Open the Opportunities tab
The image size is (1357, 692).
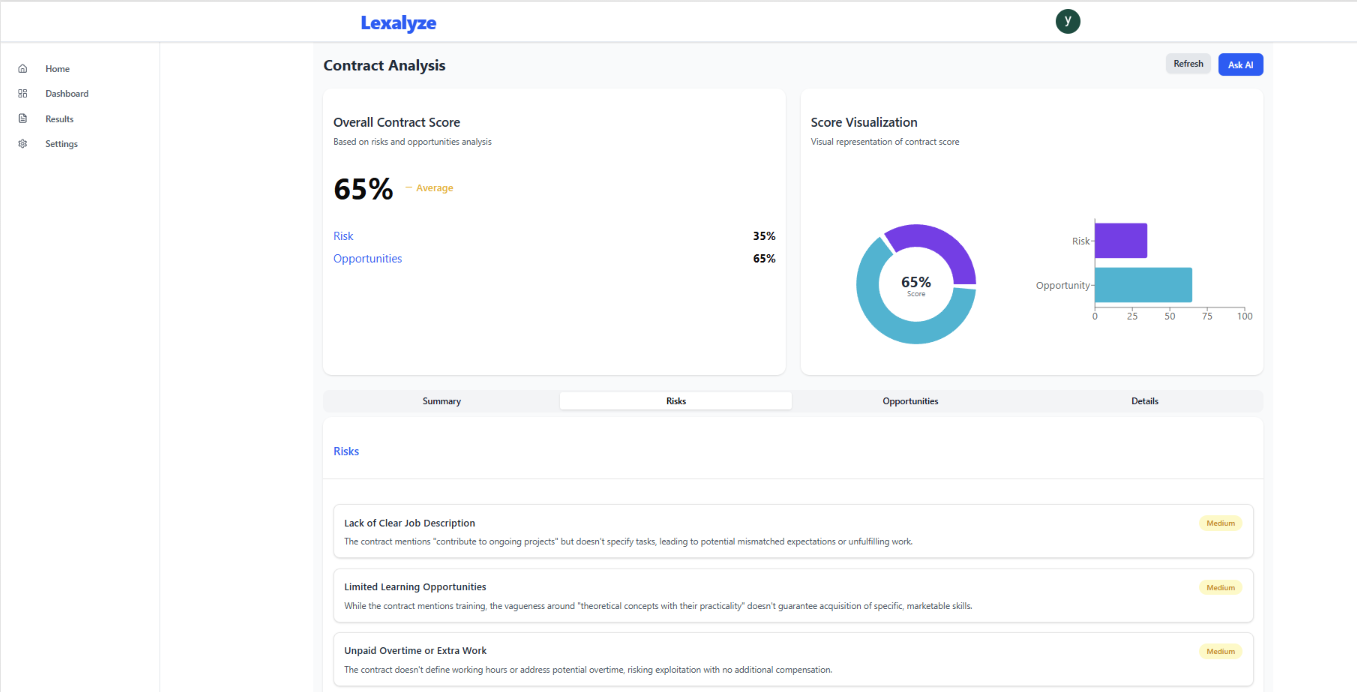pyautogui.click(x=910, y=401)
